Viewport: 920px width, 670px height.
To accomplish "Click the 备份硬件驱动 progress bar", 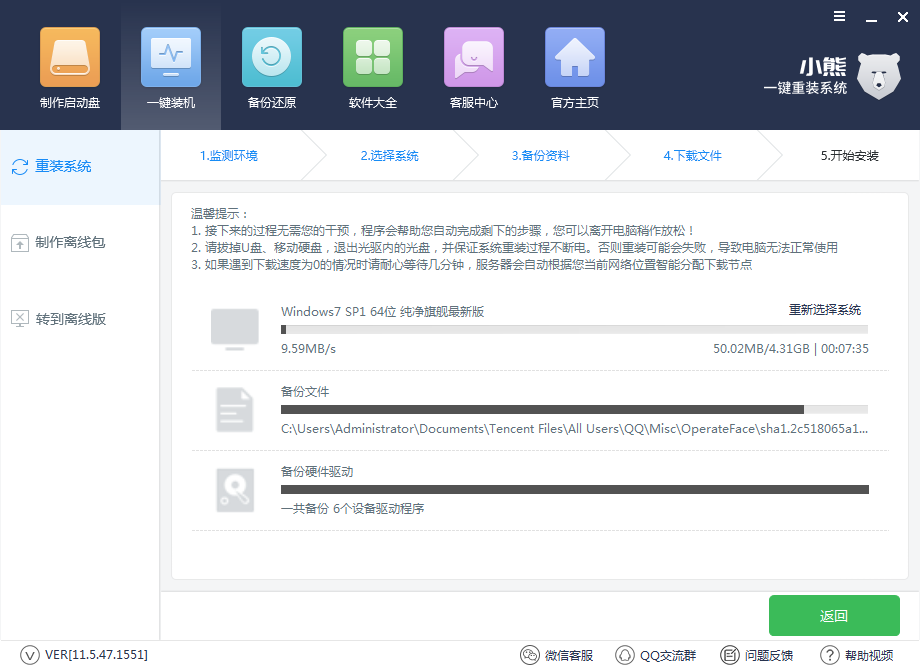I will click(574, 489).
